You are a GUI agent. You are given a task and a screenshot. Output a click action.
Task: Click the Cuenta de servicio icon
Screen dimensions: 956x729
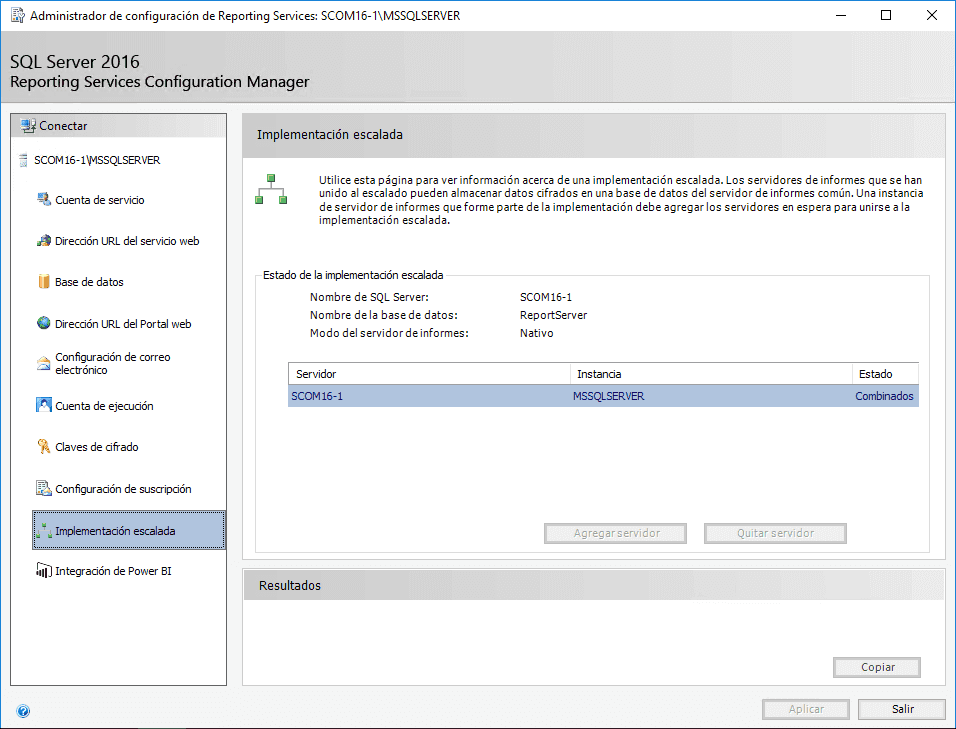(43, 199)
